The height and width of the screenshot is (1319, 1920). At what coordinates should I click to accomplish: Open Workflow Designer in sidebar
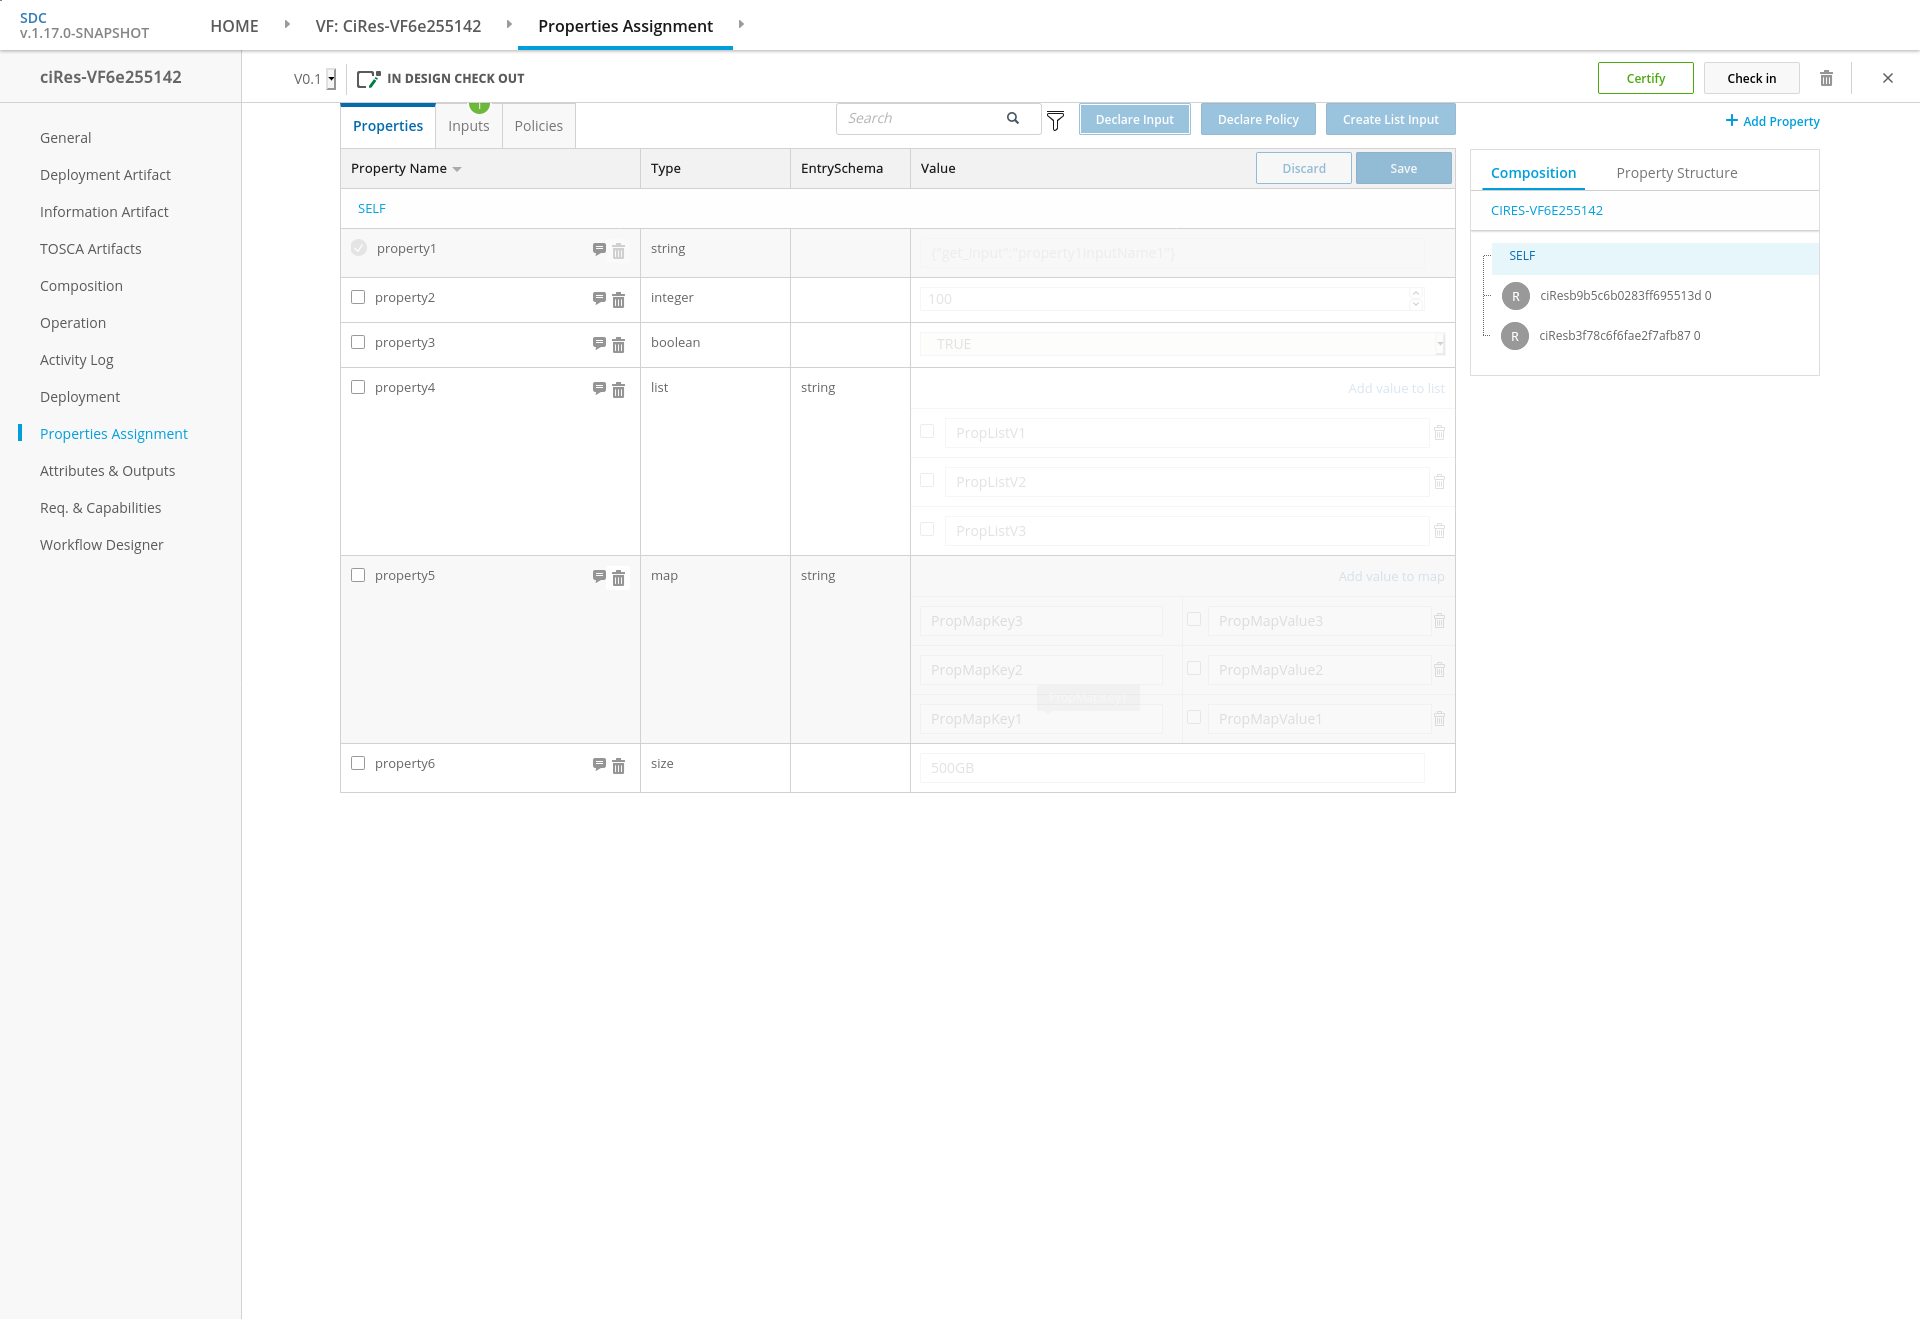coord(102,545)
